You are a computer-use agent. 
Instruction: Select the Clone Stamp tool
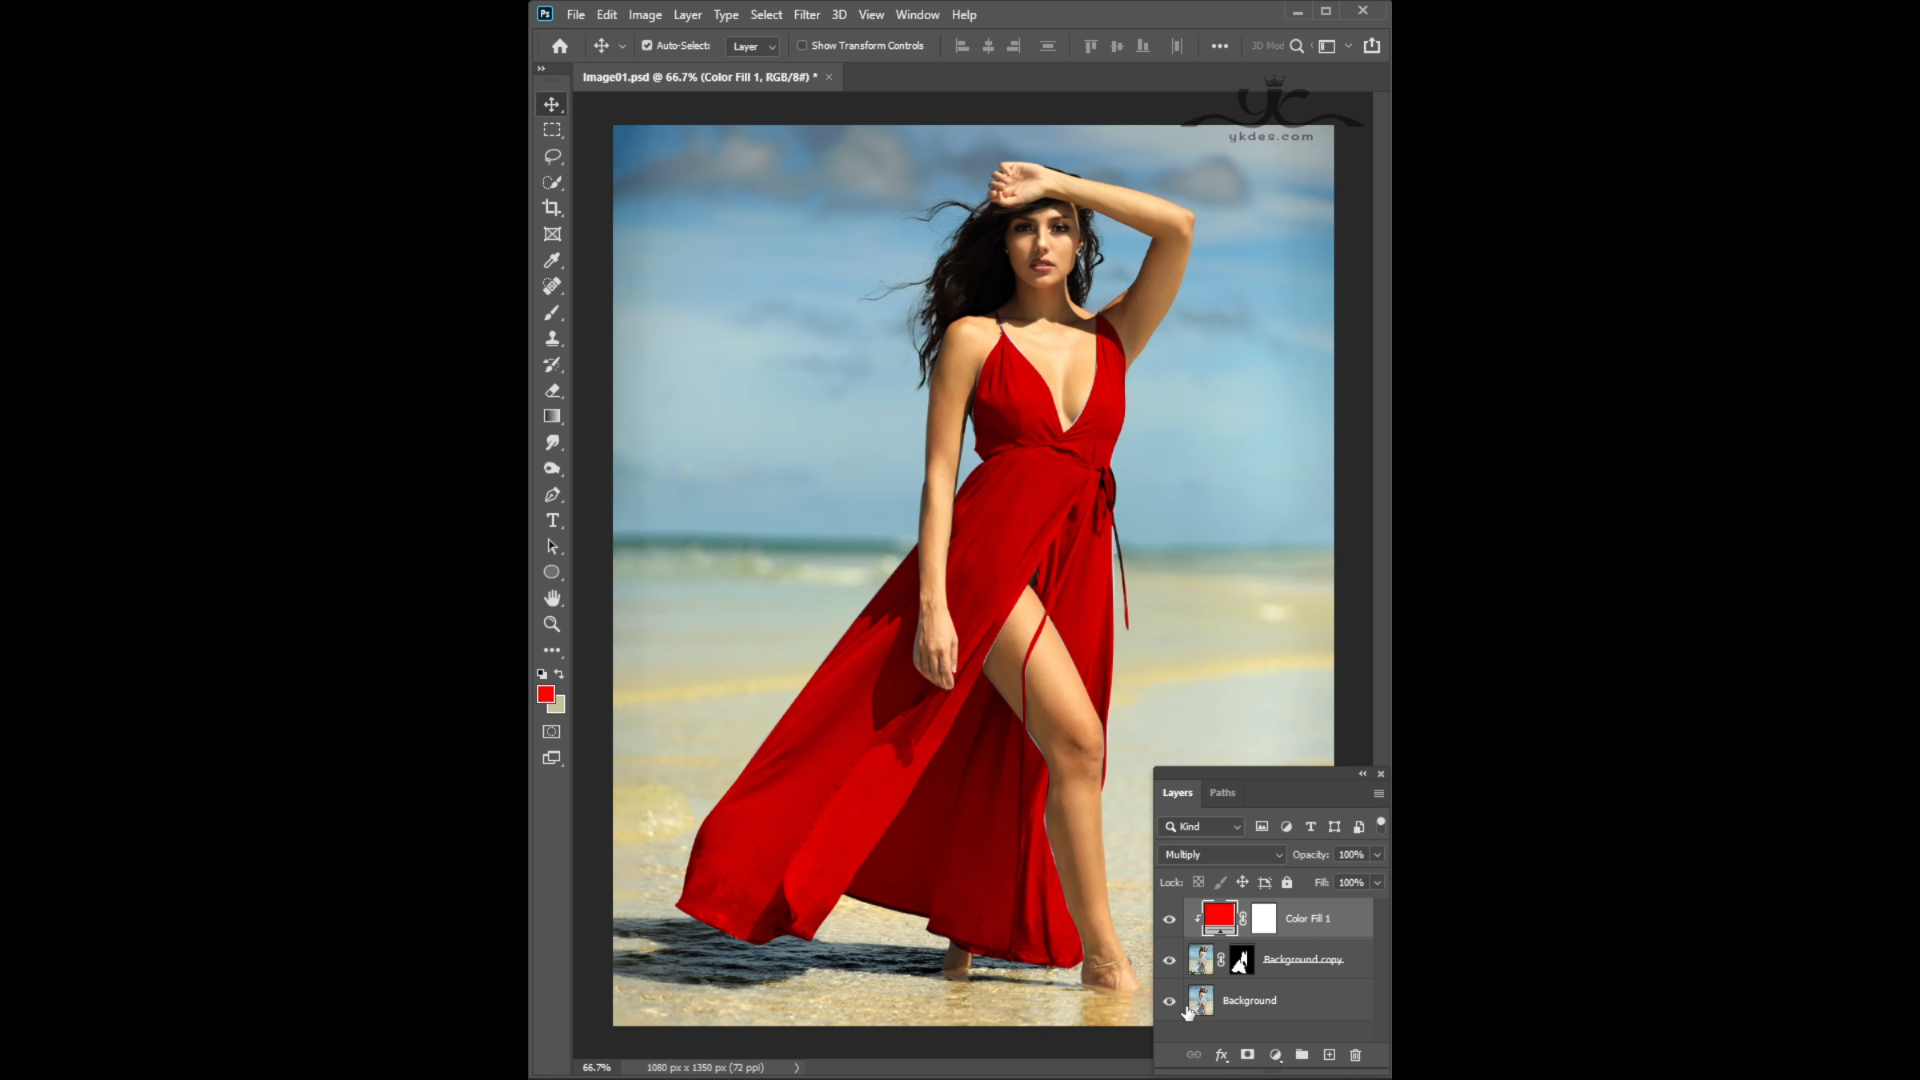tap(552, 338)
